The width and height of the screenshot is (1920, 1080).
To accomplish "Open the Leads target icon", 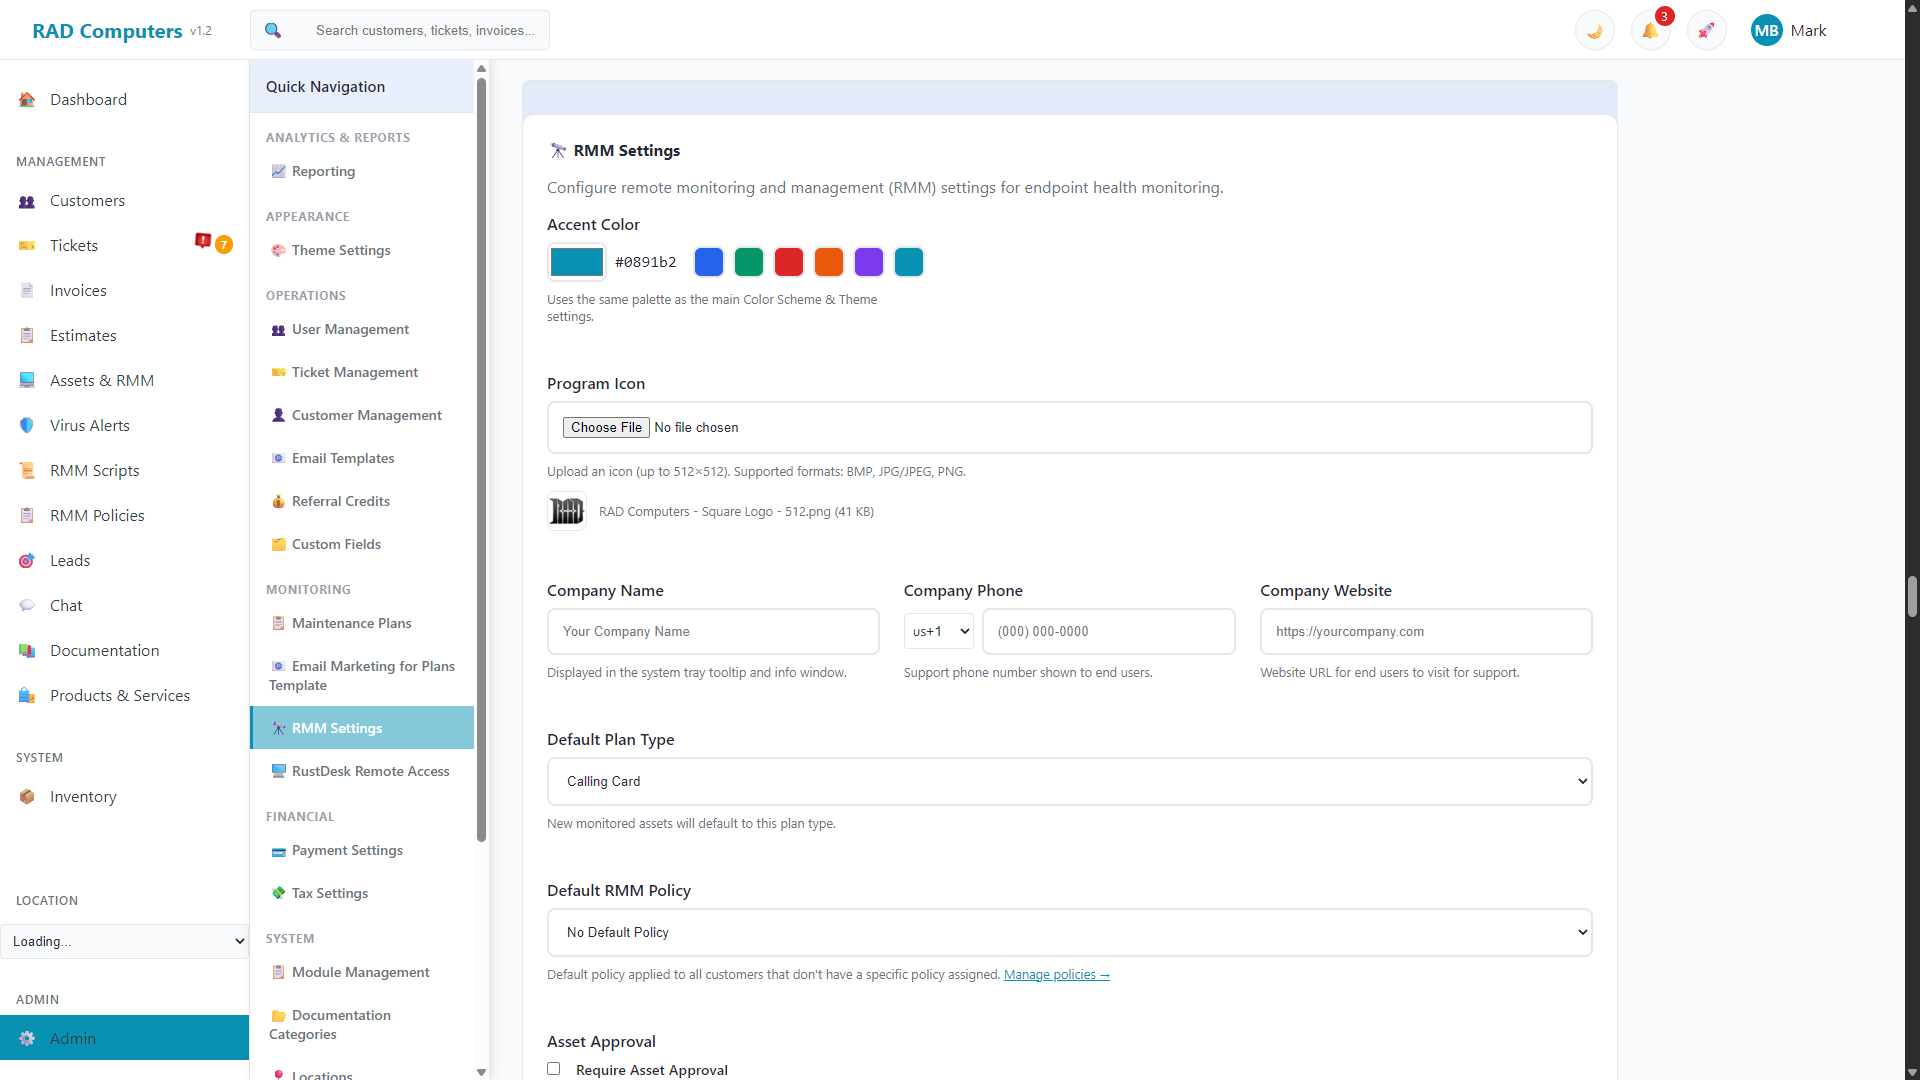I will click(x=26, y=560).
